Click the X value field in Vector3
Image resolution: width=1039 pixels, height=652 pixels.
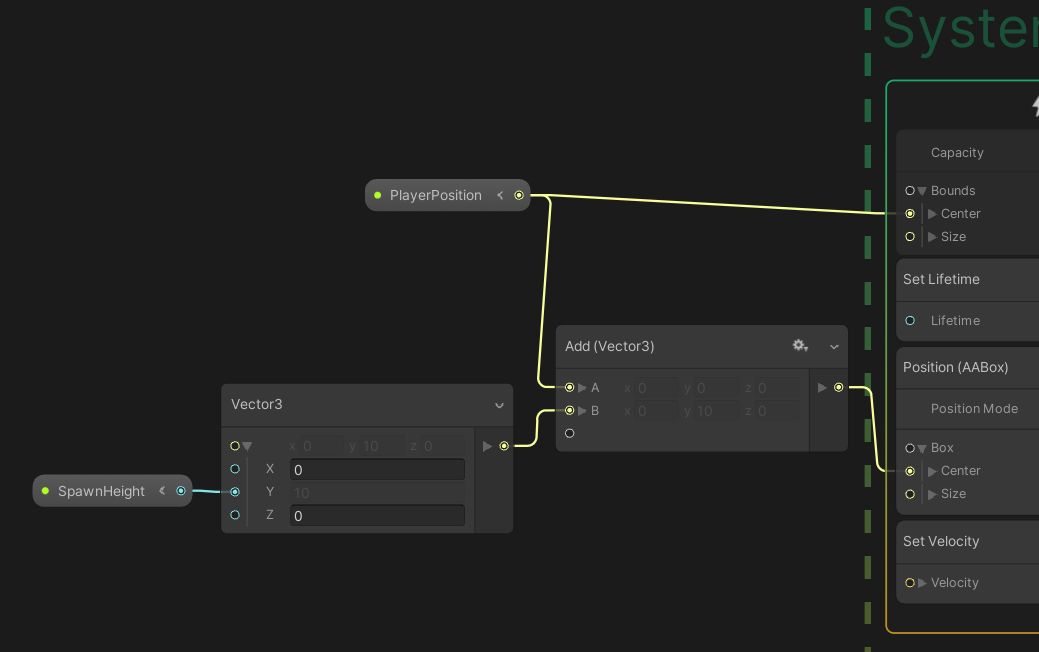(x=377, y=469)
